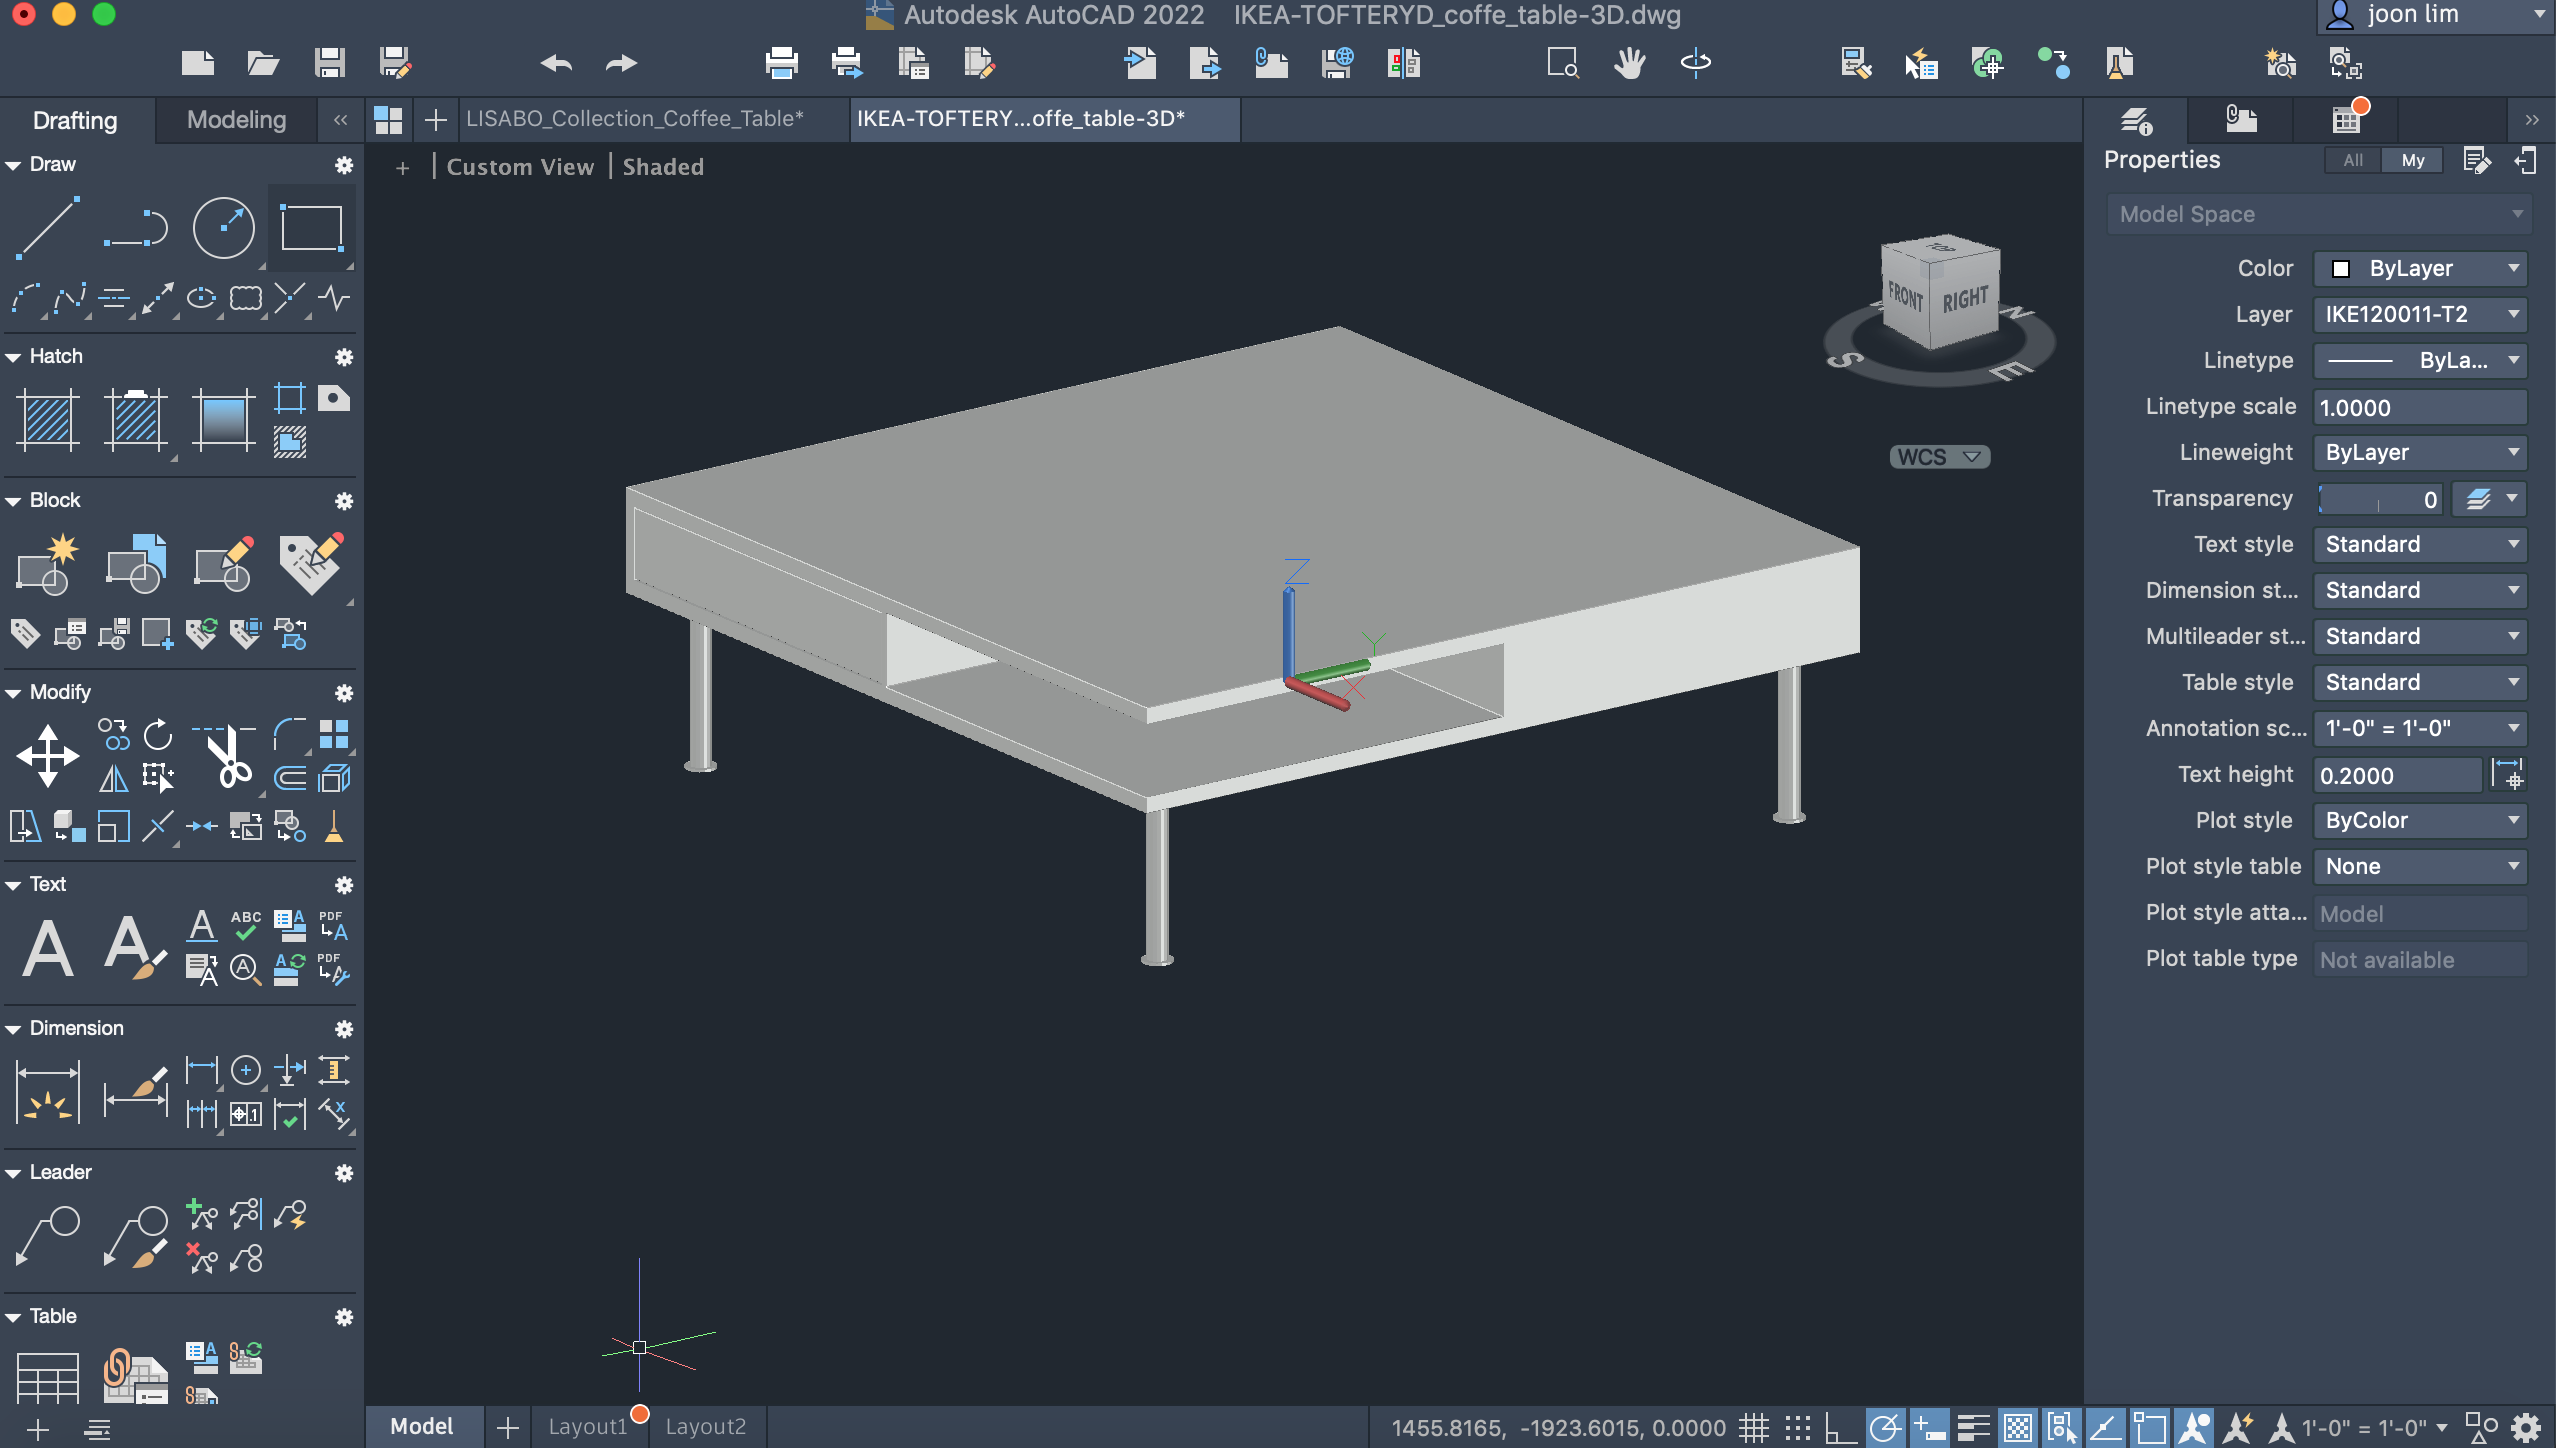This screenshot has height=1448, width=2556.
Task: Activate the Rectangle draw tool
Action: tap(311, 228)
